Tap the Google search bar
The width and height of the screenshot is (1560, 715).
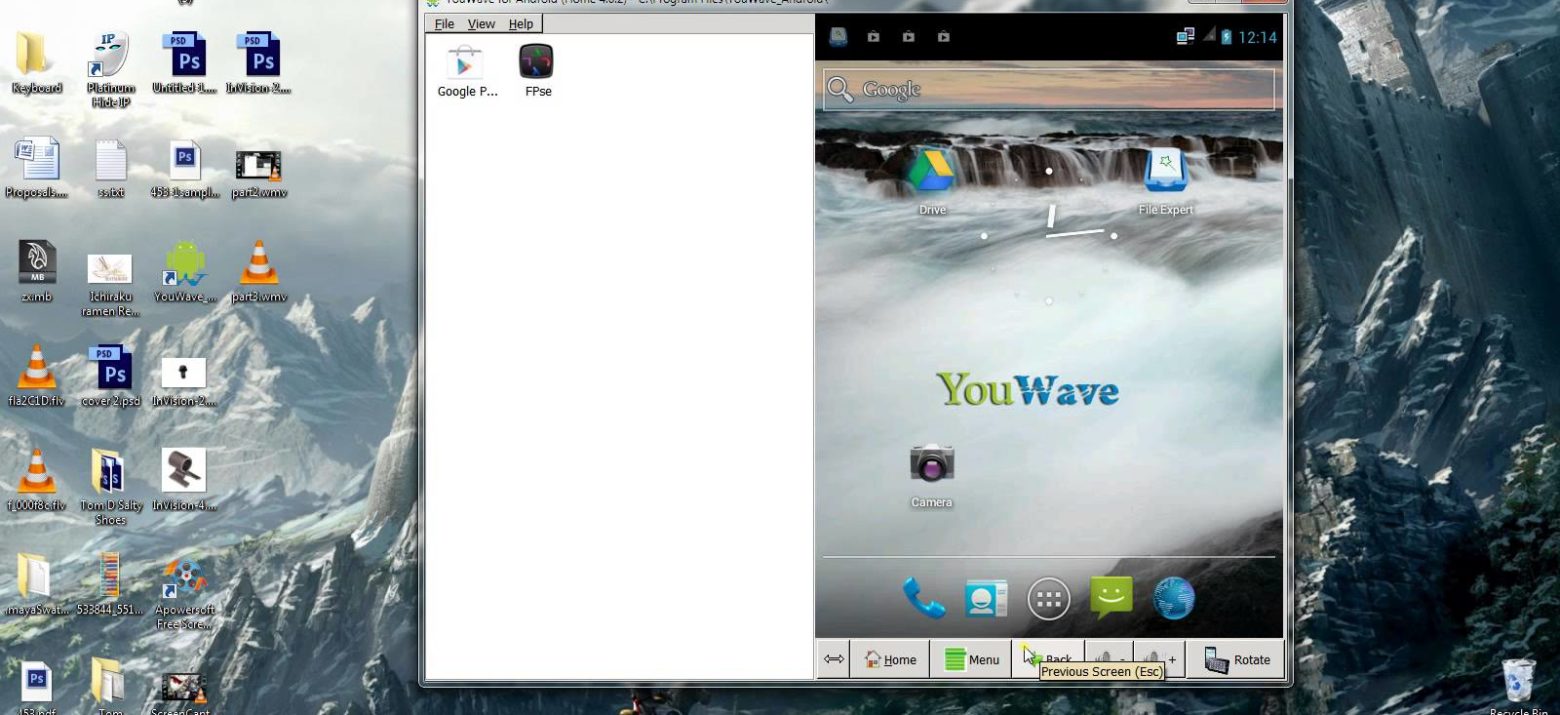pyautogui.click(x=1048, y=90)
